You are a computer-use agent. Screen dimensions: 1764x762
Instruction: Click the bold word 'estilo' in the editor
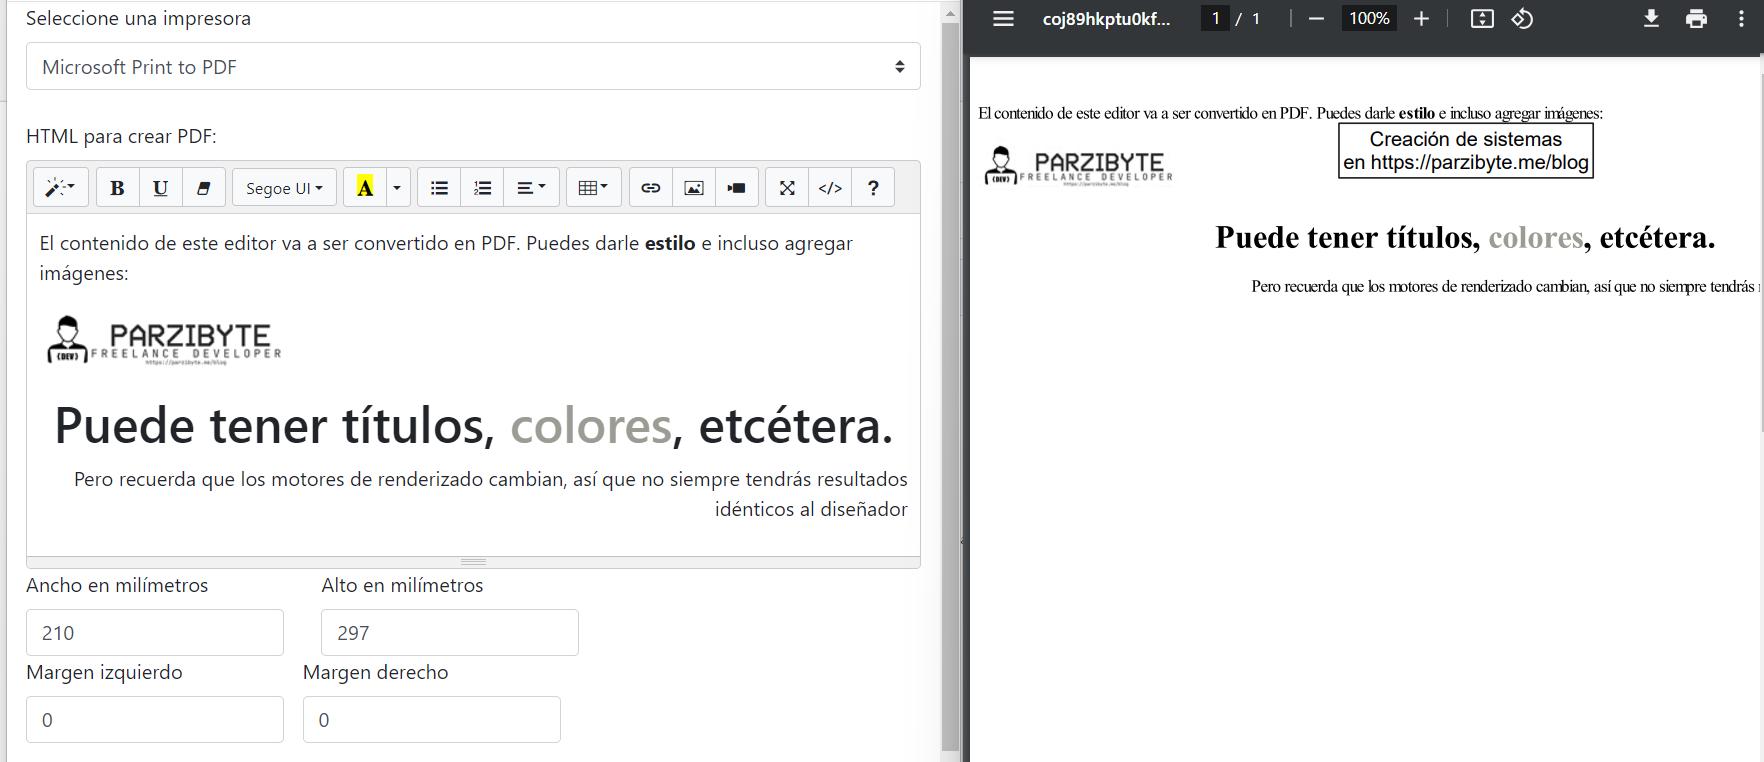(x=670, y=244)
